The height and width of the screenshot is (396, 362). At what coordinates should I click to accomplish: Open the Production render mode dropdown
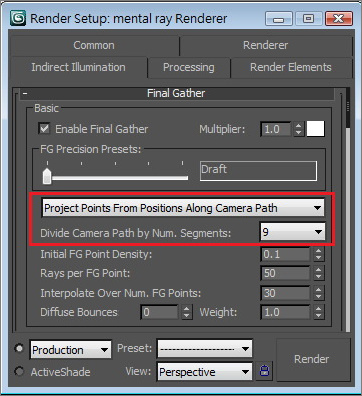(x=71, y=350)
